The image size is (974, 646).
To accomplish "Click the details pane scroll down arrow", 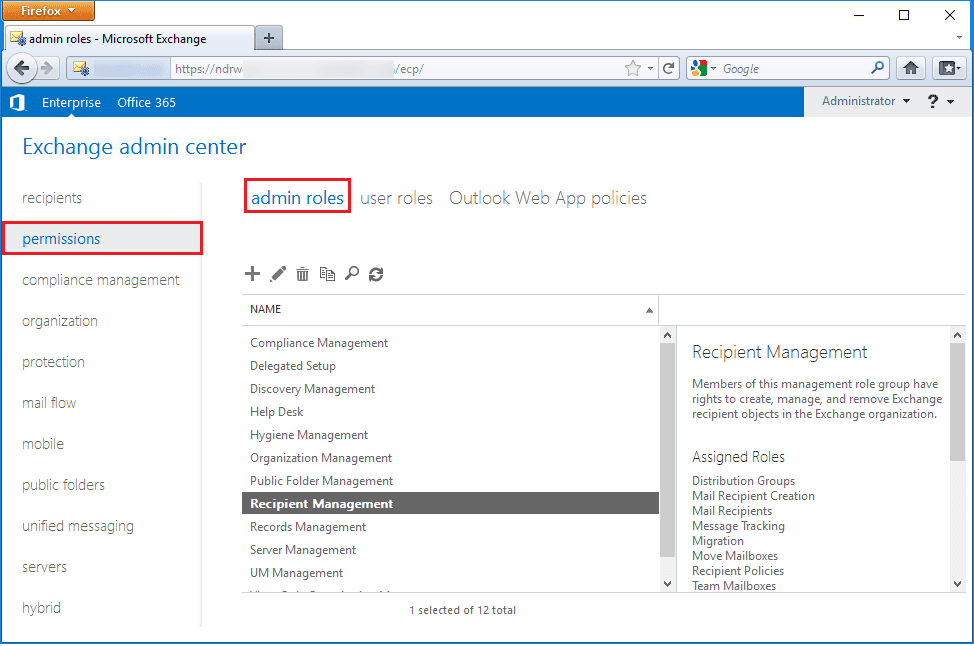I will 957,584.
